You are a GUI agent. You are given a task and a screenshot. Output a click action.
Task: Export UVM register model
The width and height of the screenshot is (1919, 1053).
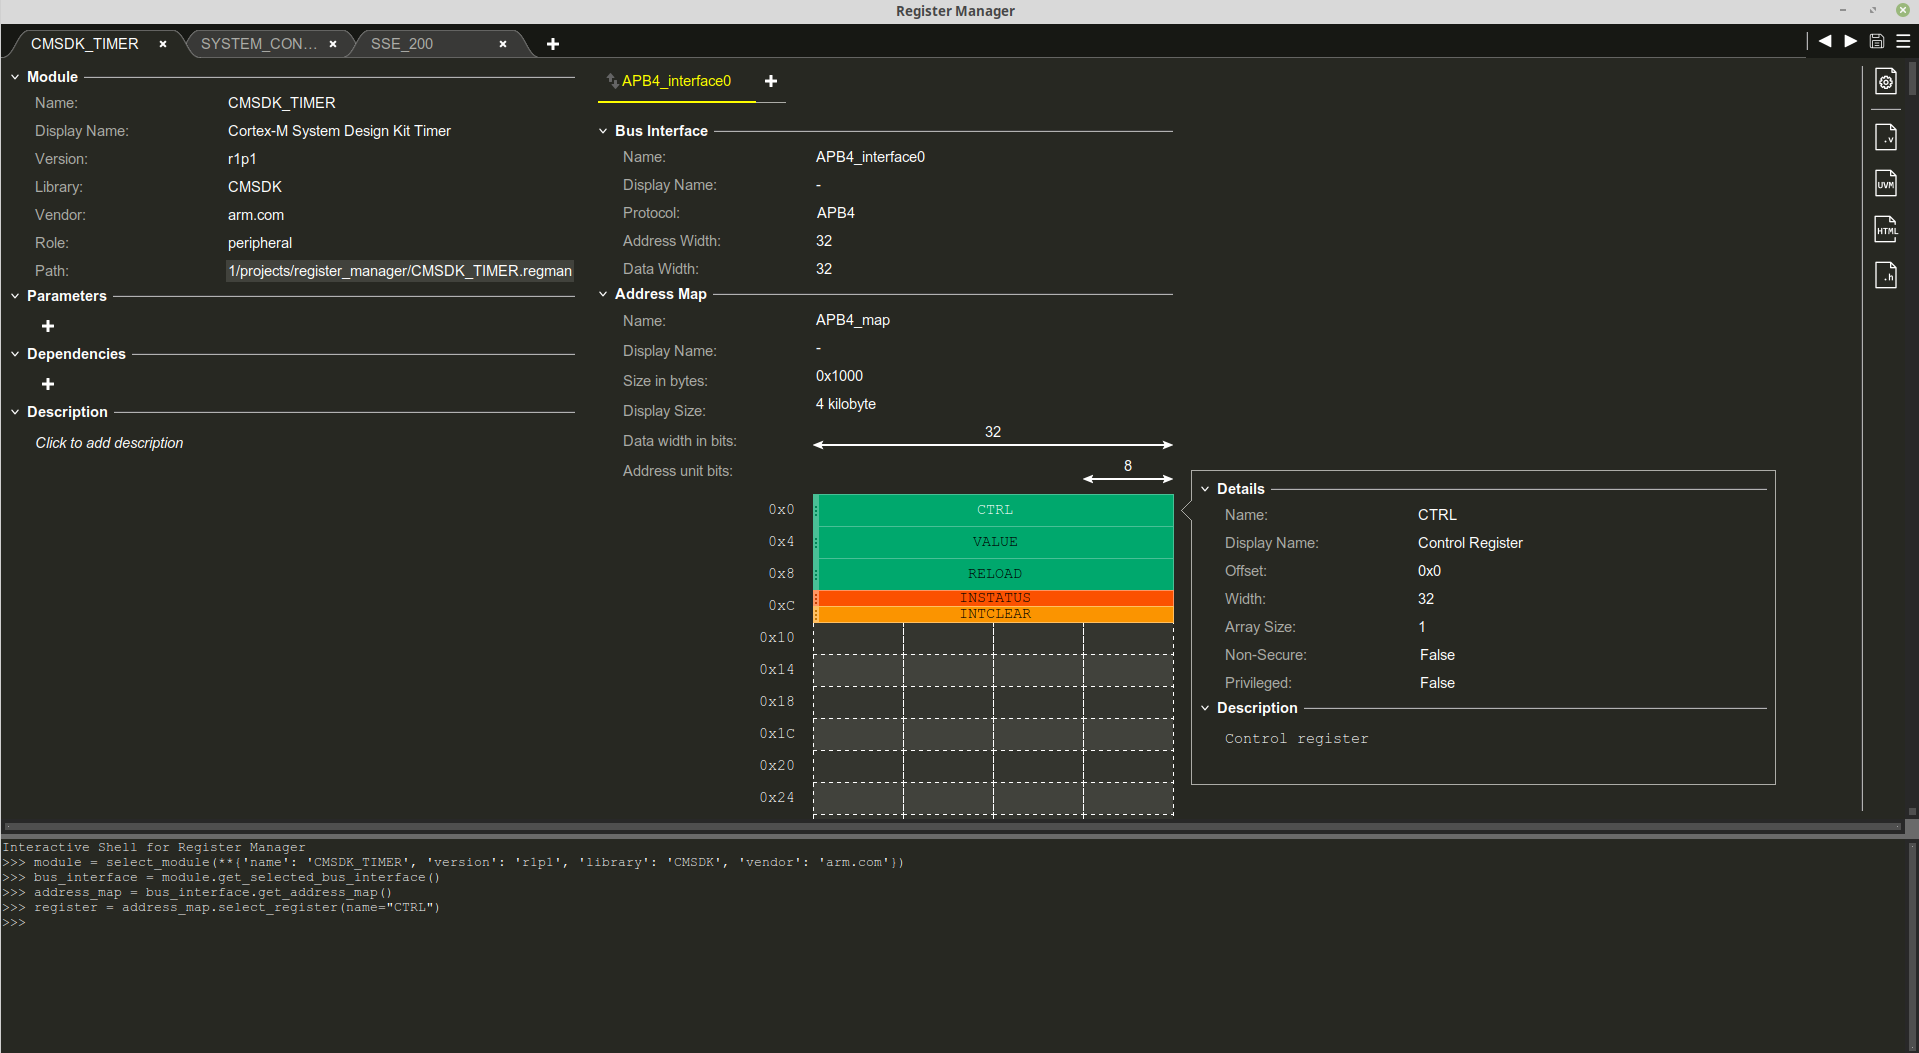[x=1886, y=183]
